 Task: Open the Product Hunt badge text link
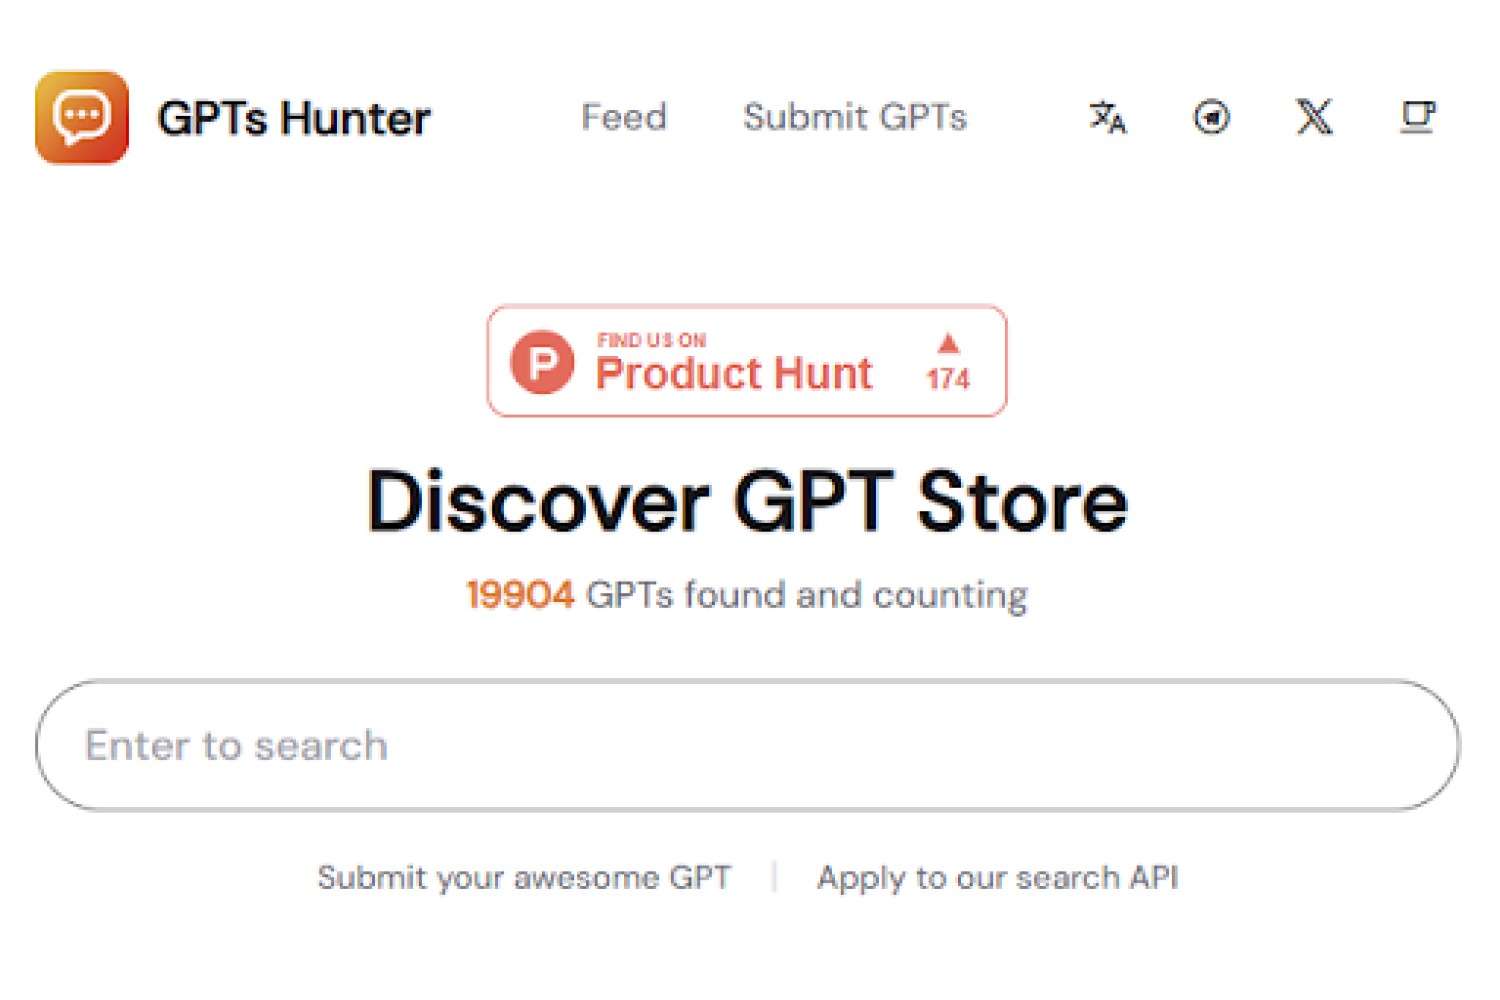point(734,373)
